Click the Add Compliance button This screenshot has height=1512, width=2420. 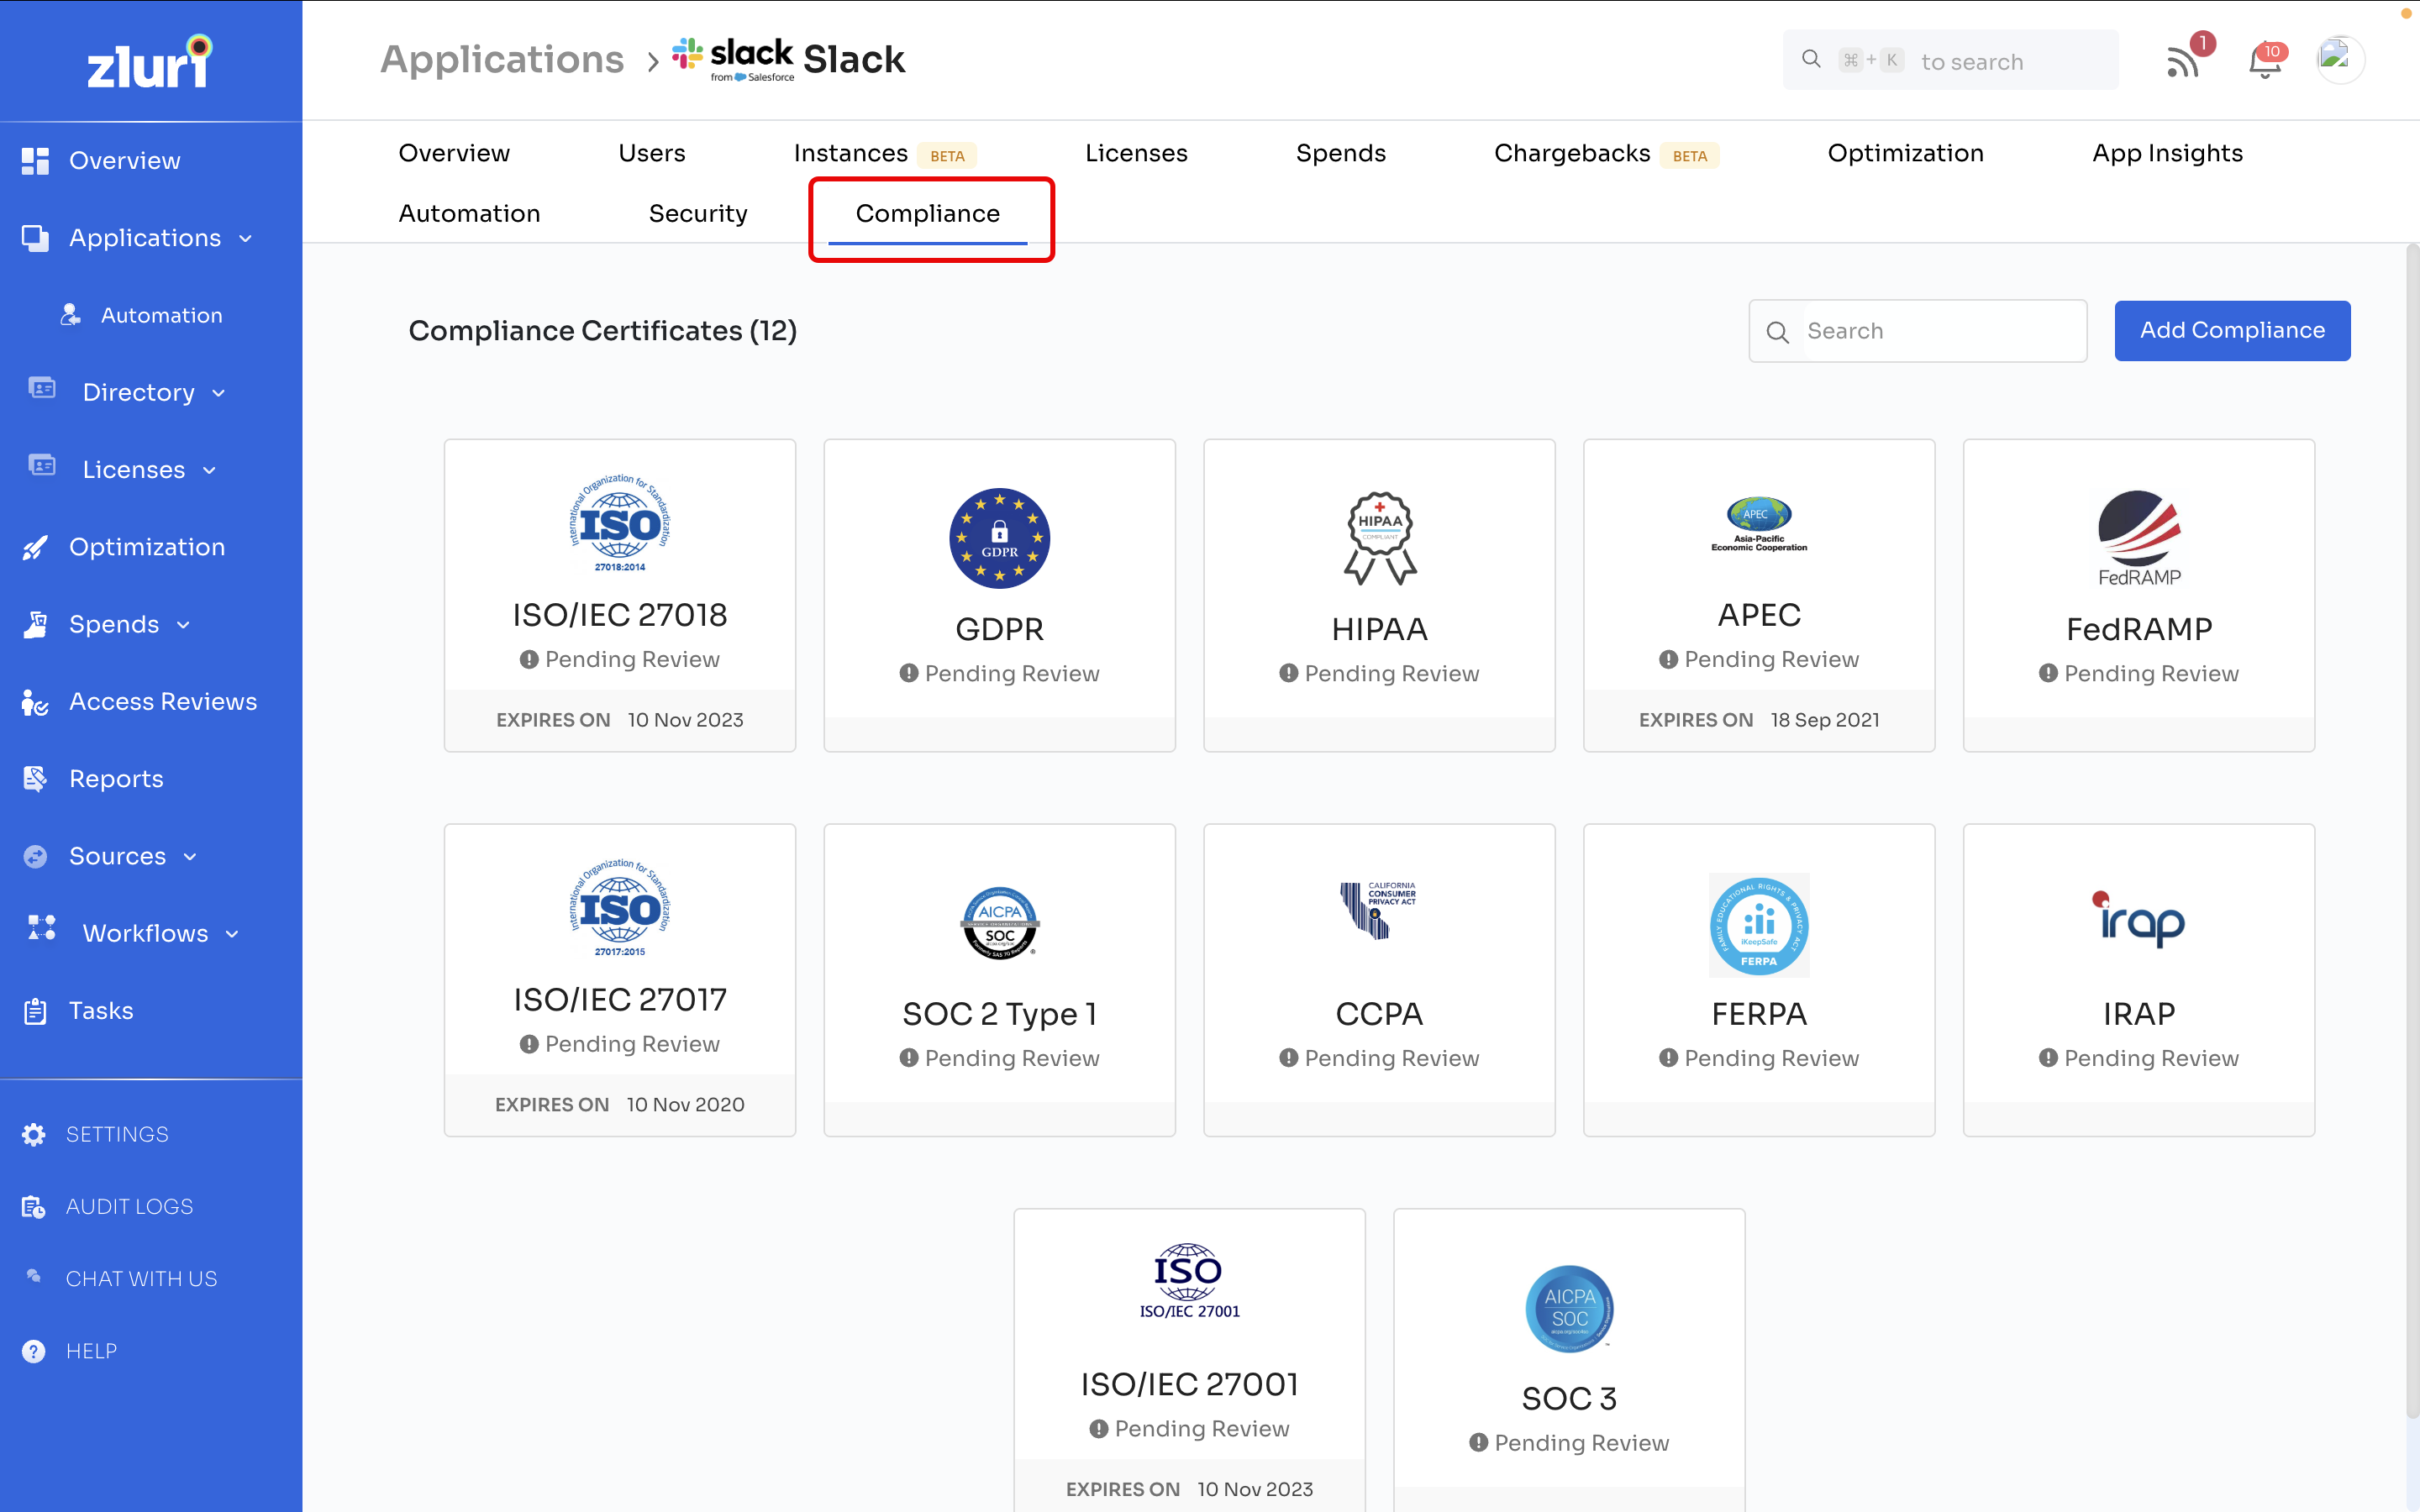[x=2231, y=330]
